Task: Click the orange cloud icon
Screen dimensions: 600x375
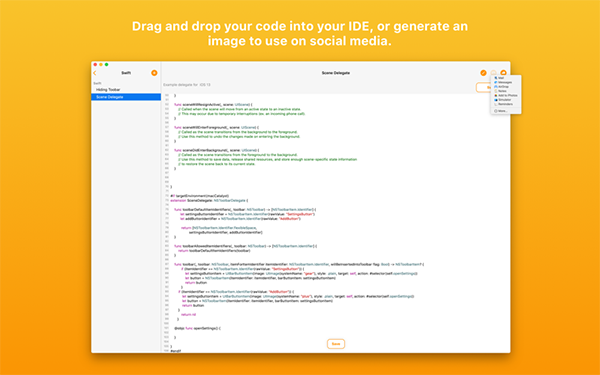Action: [504, 73]
